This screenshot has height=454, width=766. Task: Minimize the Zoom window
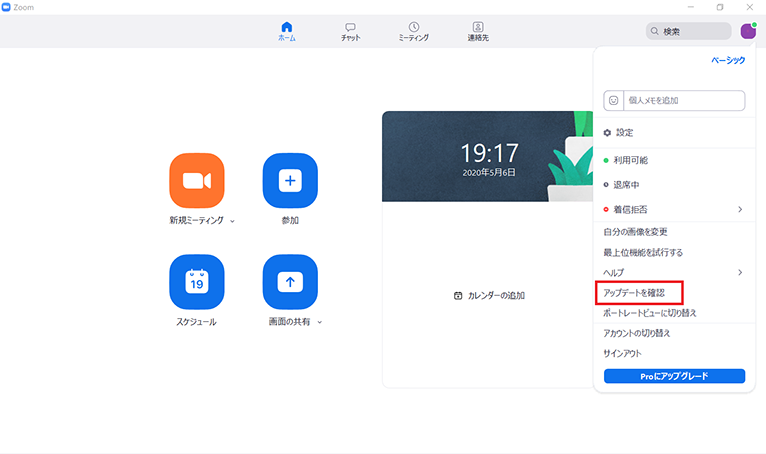690,7
